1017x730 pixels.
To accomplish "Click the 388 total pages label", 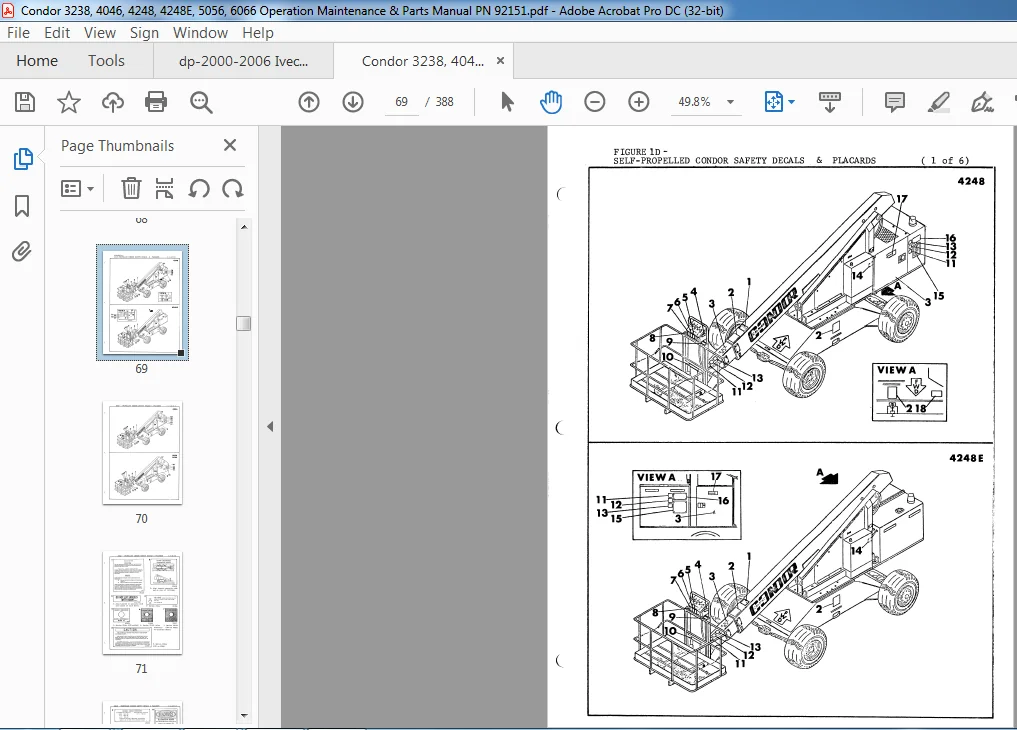I will pos(444,102).
